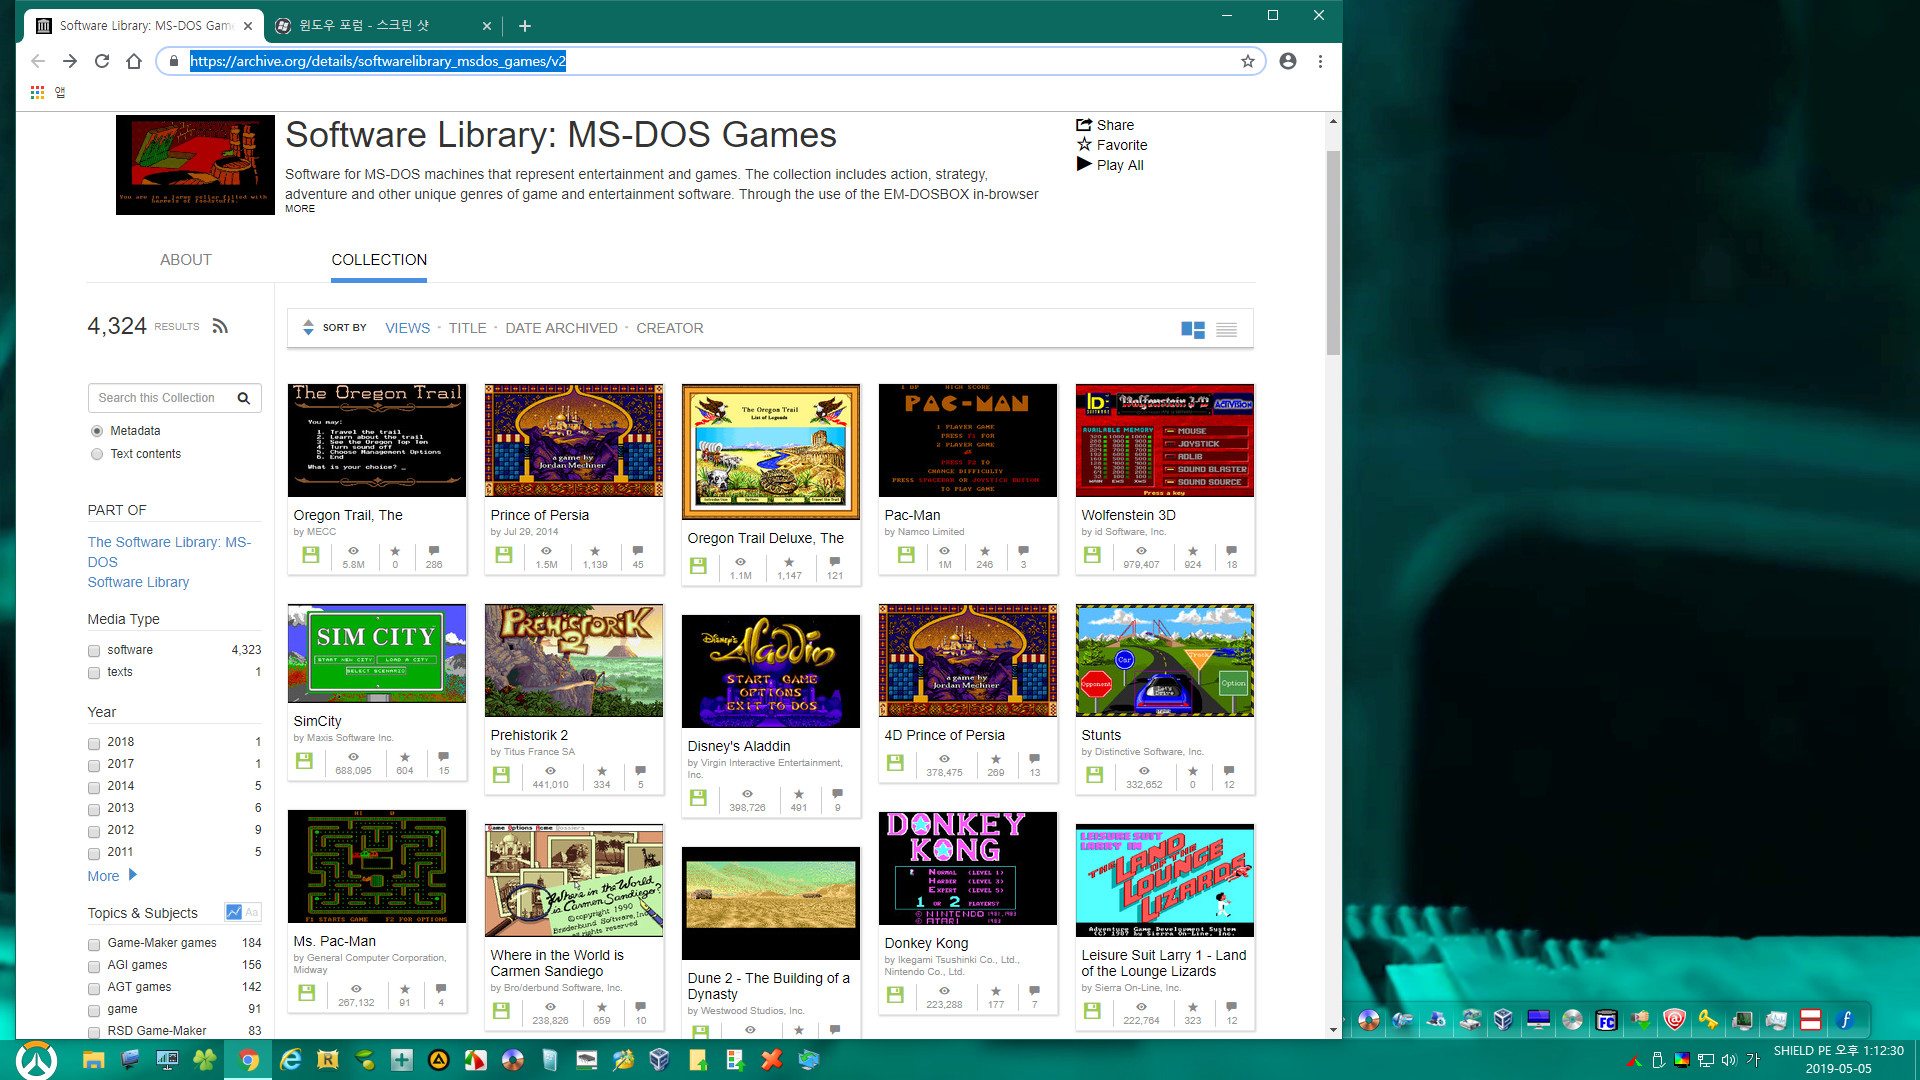The image size is (1920, 1080).
Task: Click scrollbar down arrow
Action: coord(1333,1030)
